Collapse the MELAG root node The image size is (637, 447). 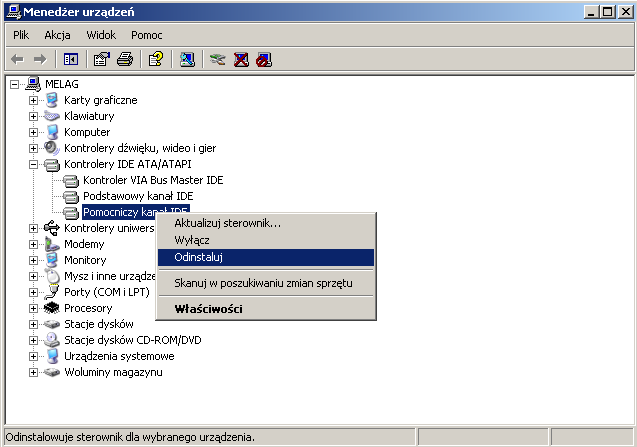(15, 85)
